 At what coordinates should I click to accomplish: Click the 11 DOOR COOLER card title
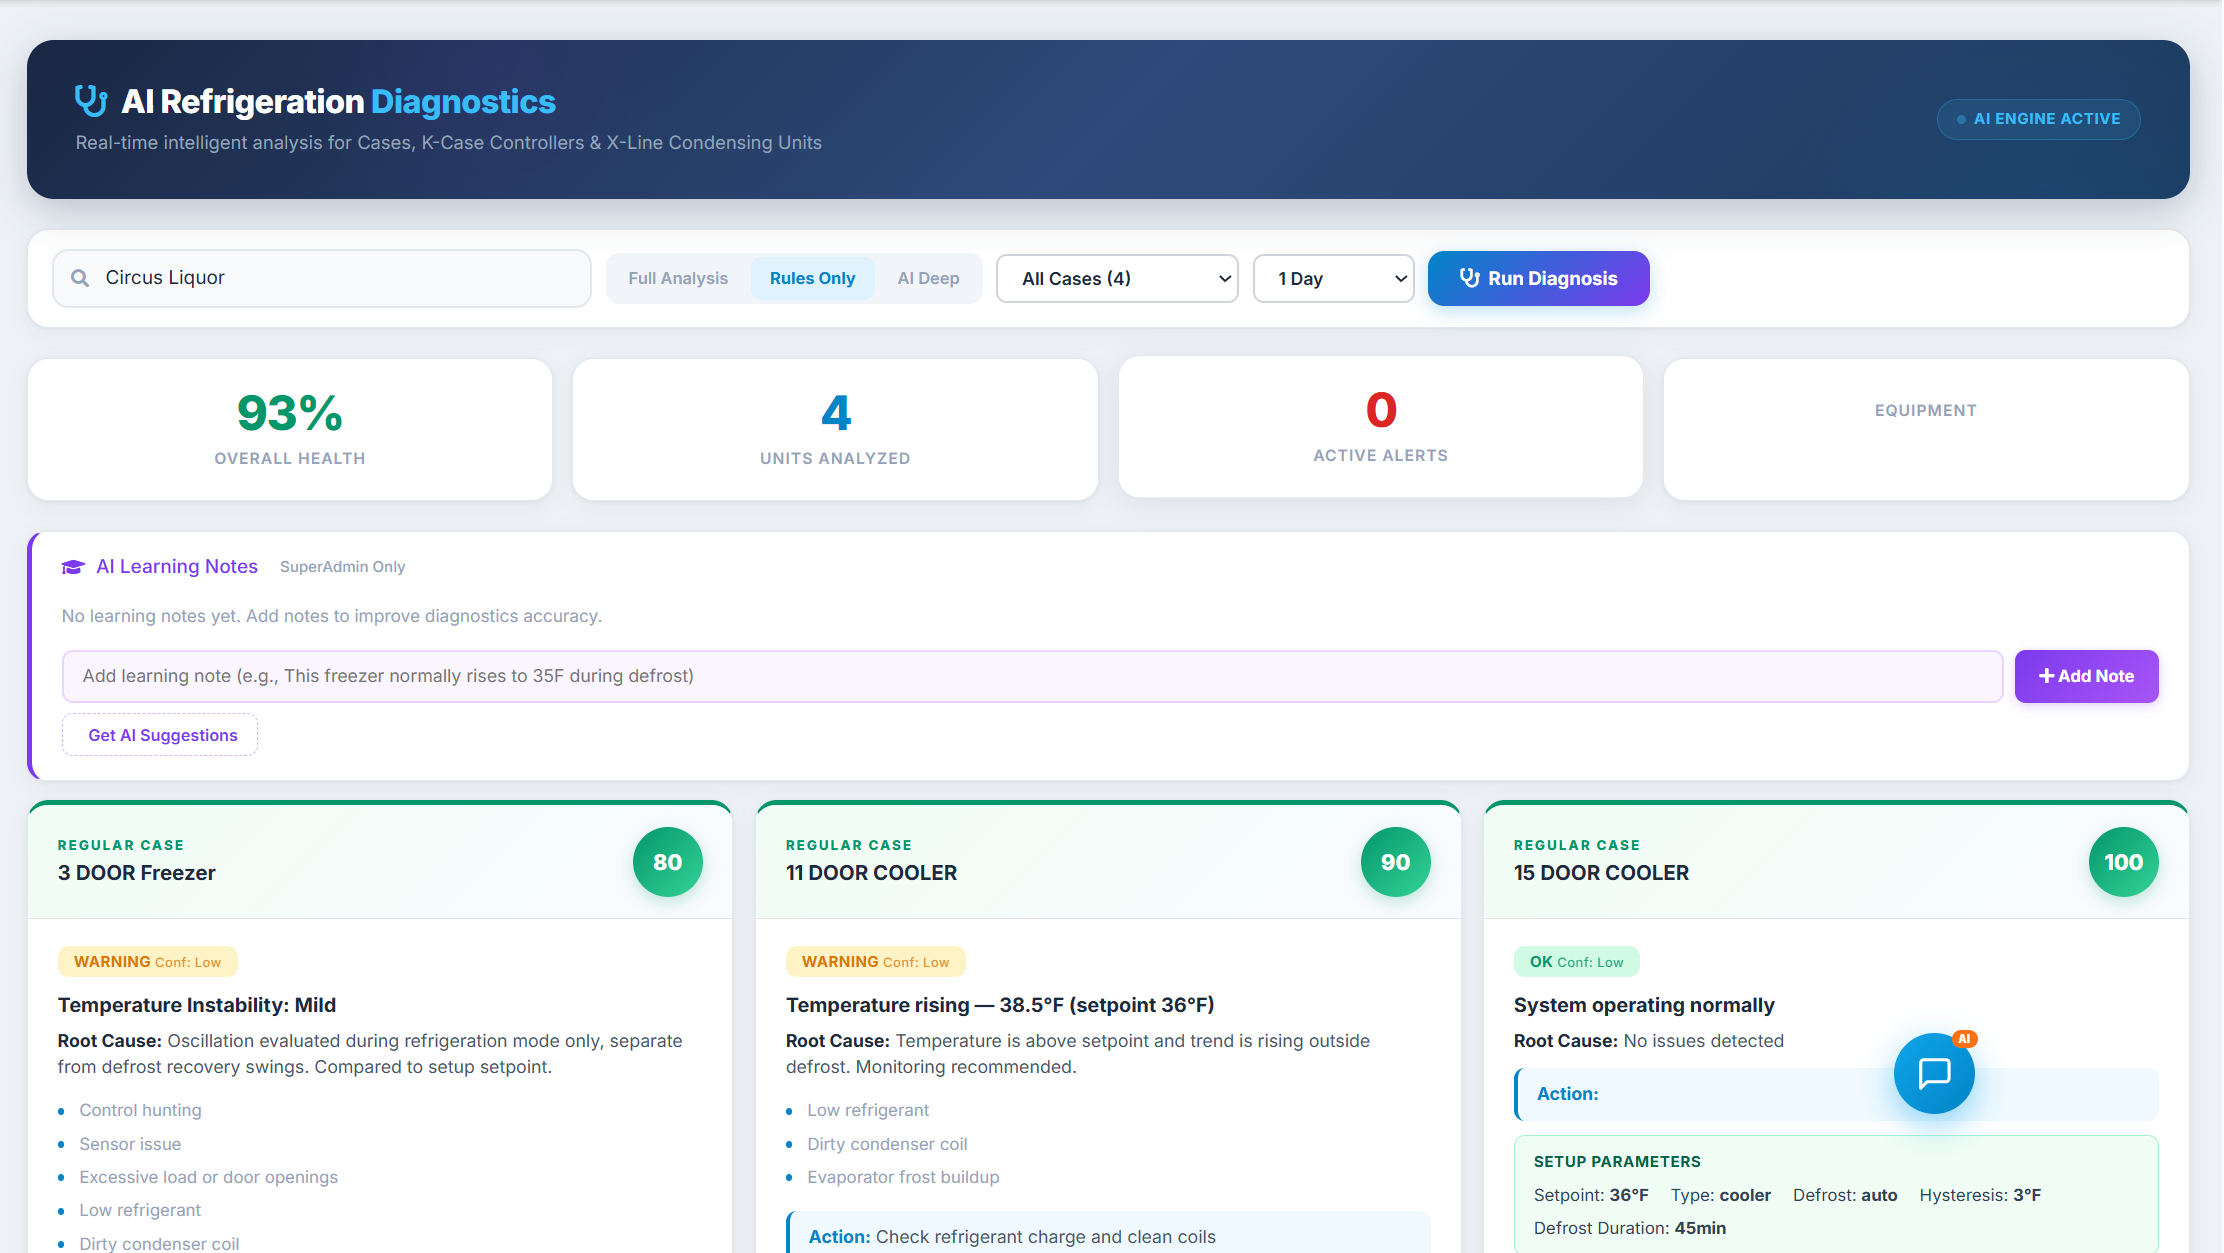871,873
